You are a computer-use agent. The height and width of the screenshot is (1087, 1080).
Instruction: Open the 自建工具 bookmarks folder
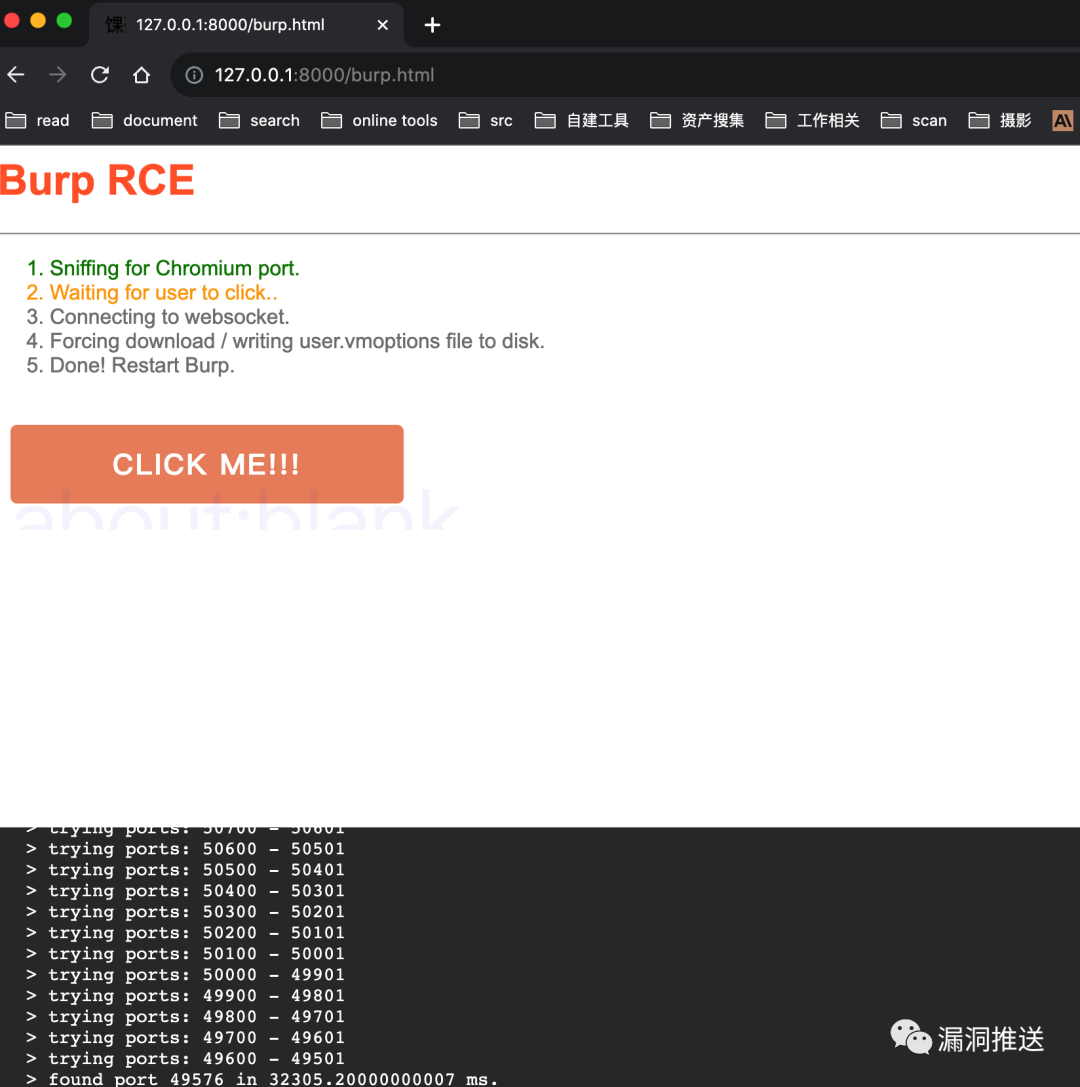[x=582, y=121]
